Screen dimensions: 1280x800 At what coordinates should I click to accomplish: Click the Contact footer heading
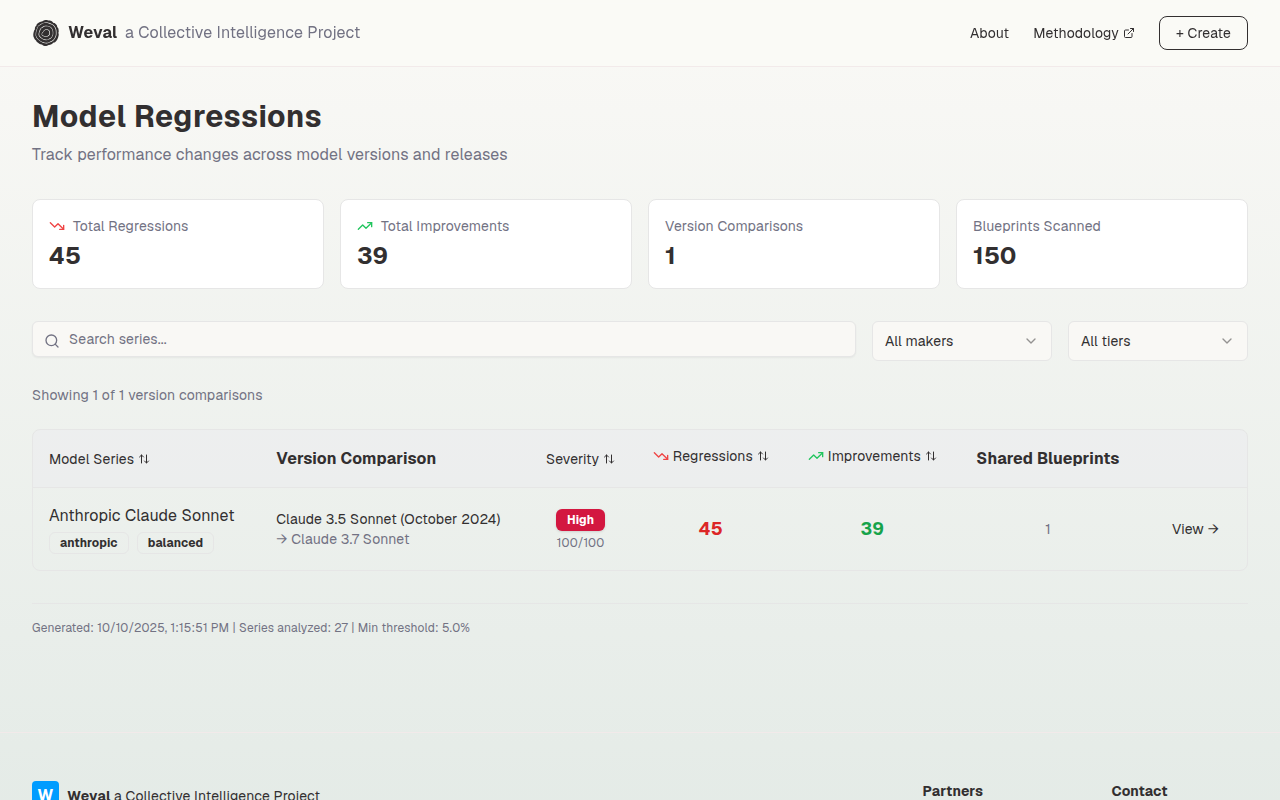point(1139,791)
